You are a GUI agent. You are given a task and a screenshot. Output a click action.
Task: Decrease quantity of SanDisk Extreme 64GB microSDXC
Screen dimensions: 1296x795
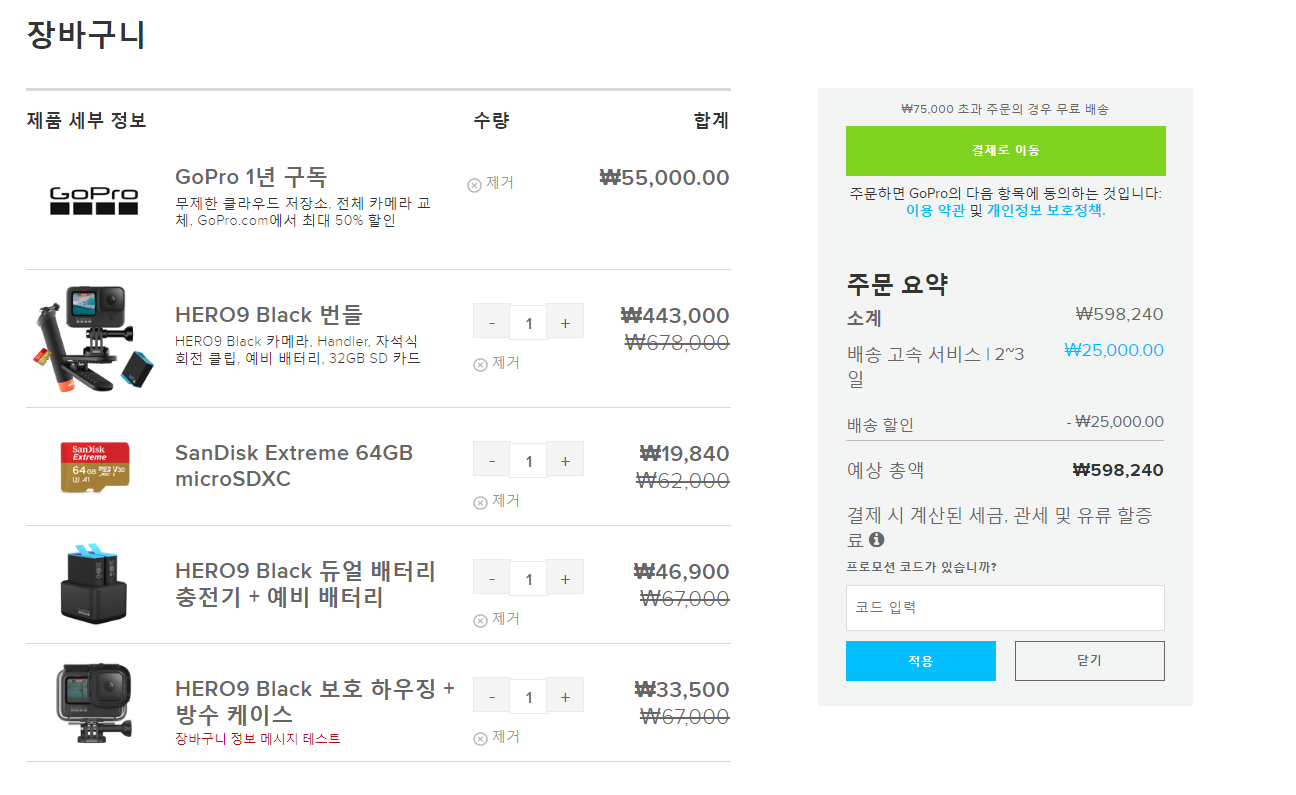click(x=491, y=461)
